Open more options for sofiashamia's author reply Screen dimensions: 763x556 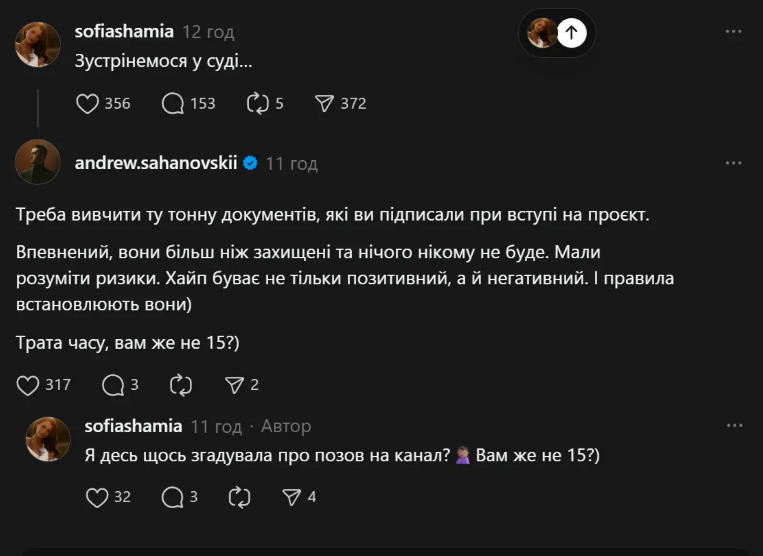(x=733, y=426)
